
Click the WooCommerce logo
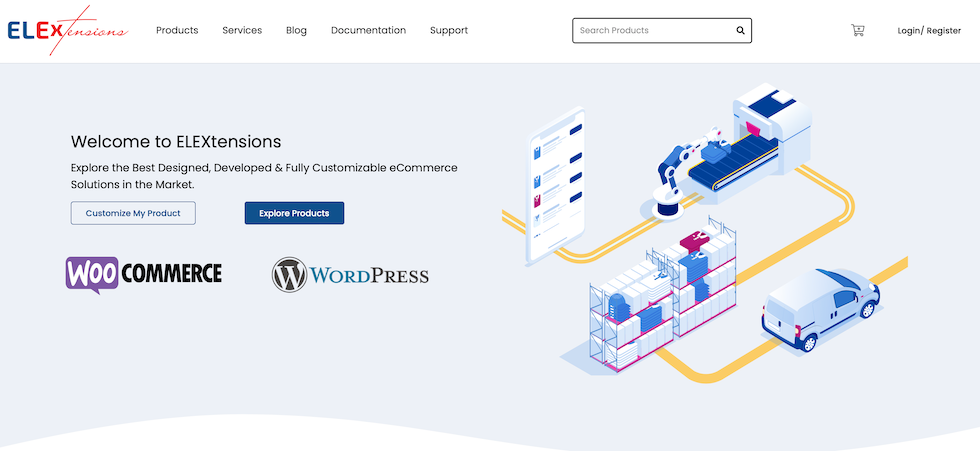(144, 274)
